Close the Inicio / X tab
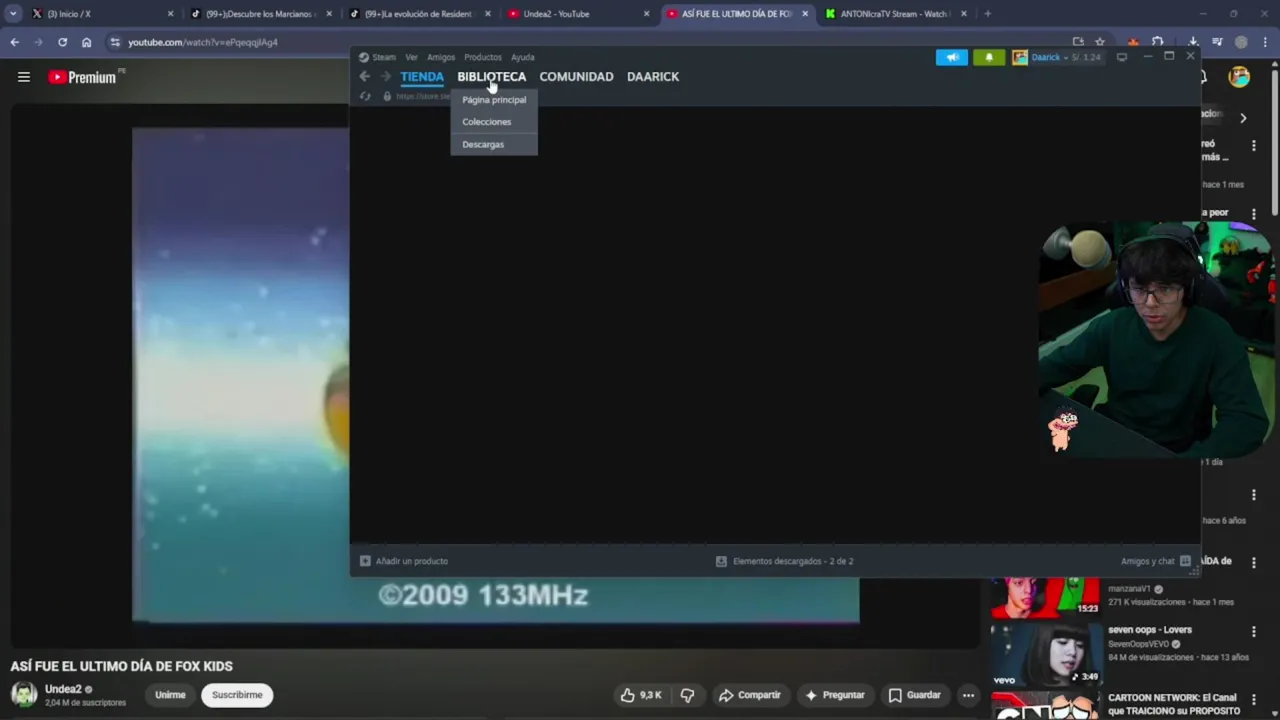 click(170, 14)
